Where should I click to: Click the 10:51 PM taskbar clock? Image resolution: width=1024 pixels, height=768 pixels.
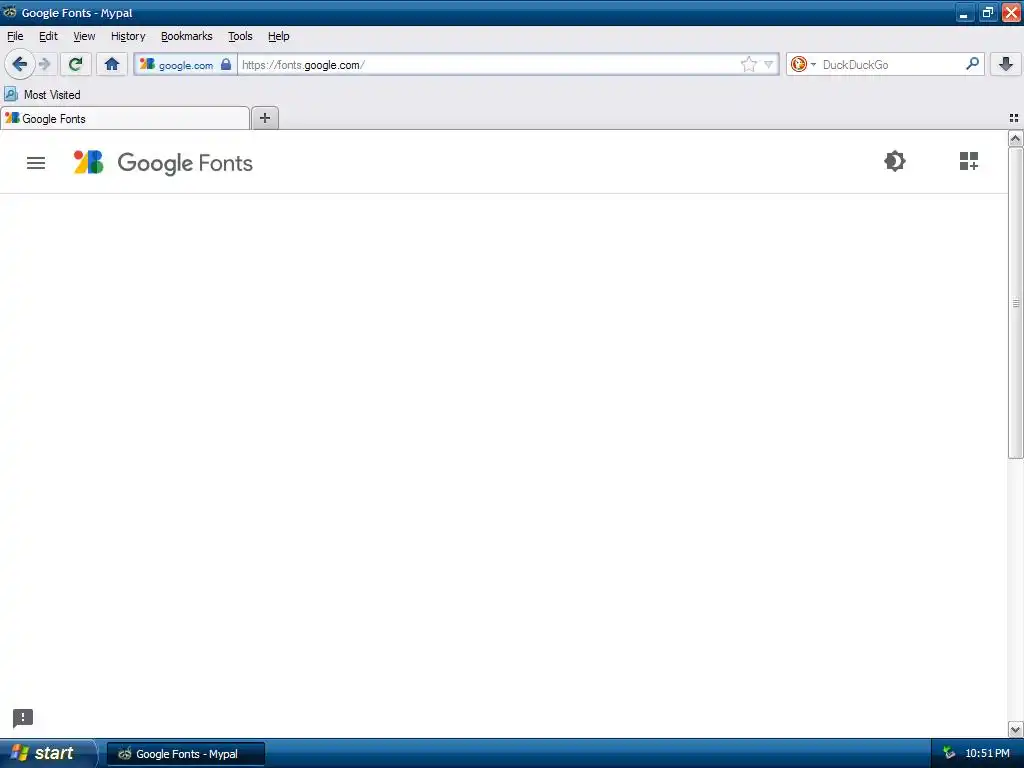(x=987, y=754)
